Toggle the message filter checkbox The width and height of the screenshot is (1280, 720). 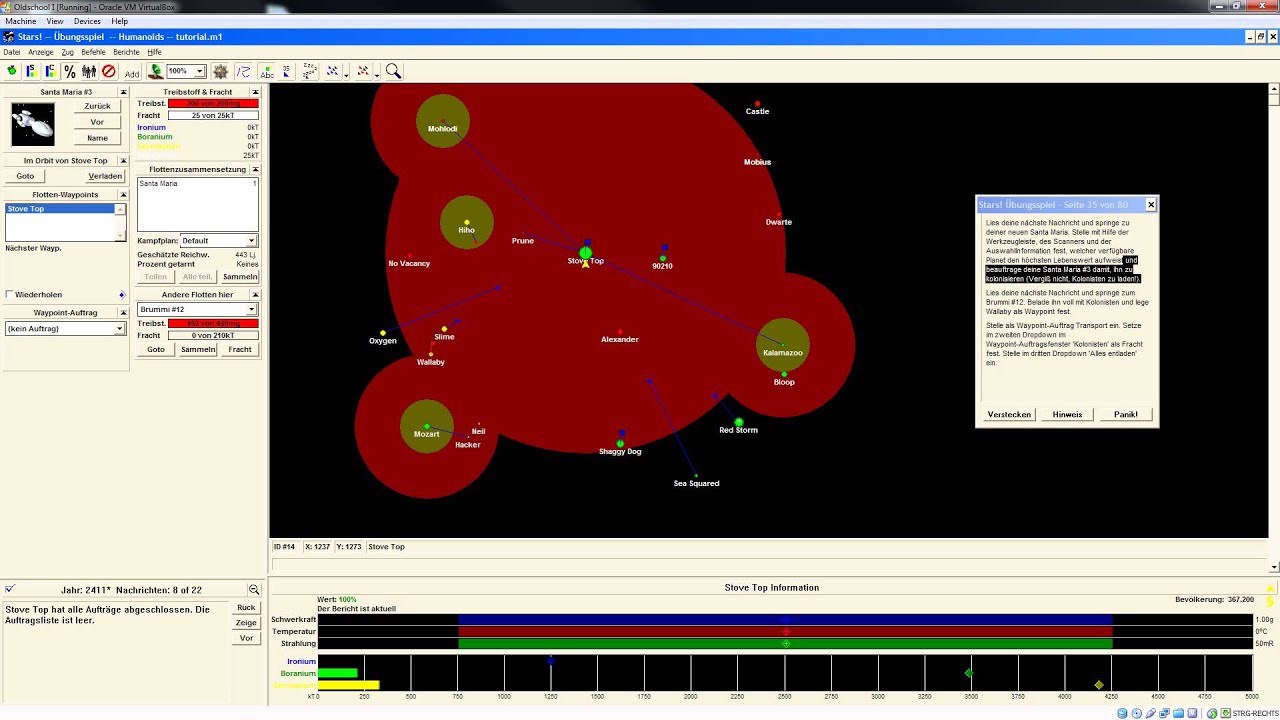coord(10,590)
